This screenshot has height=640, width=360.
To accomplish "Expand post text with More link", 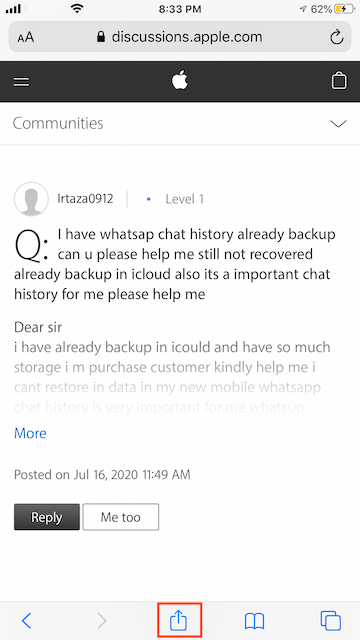I will coord(30,433).
